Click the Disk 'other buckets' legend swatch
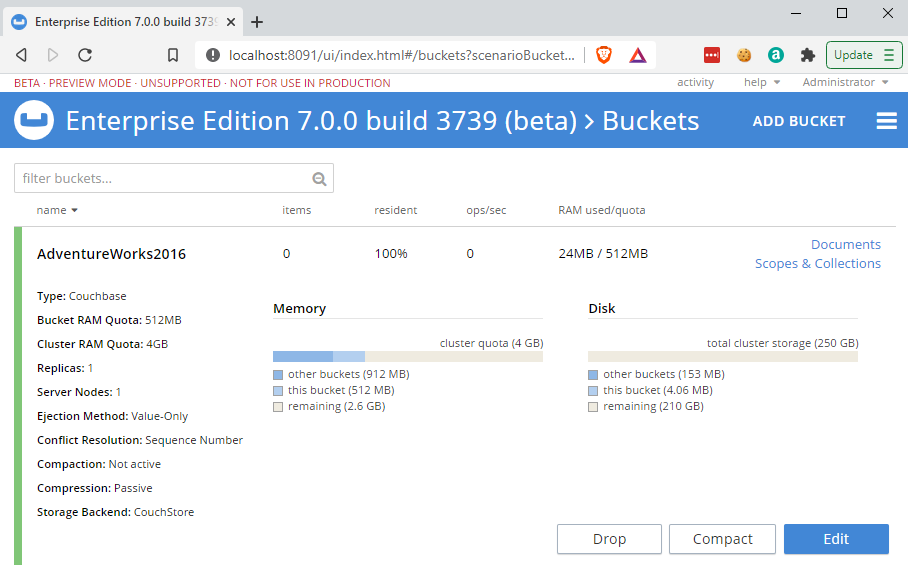The image size is (908, 565). click(593, 375)
